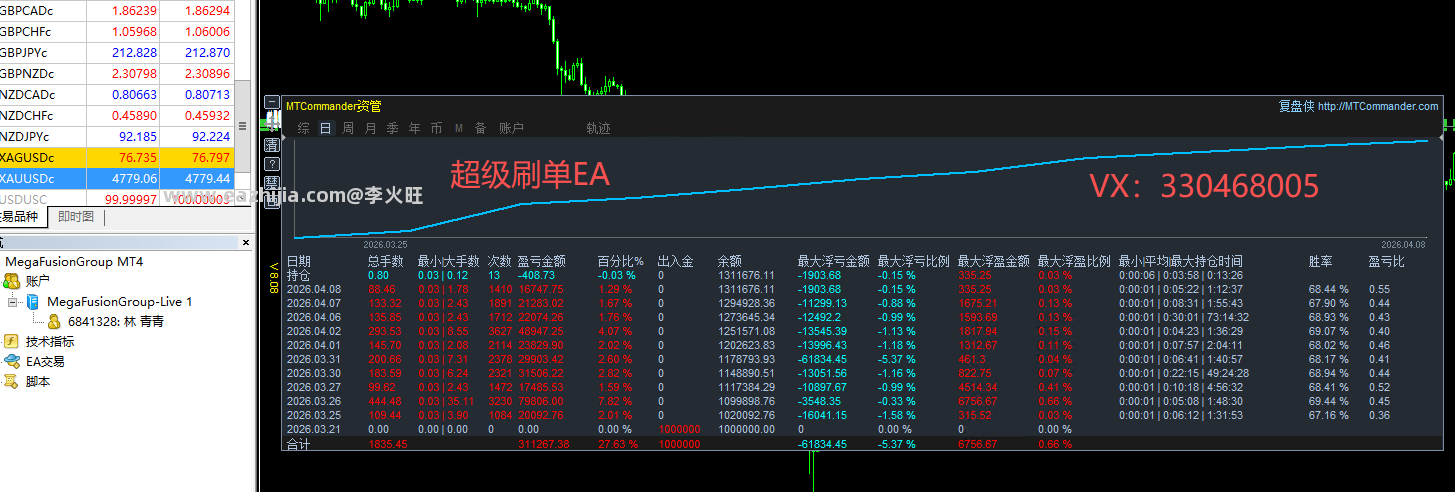
Task: Open the http://MTCommander.com link
Action: [1378, 106]
